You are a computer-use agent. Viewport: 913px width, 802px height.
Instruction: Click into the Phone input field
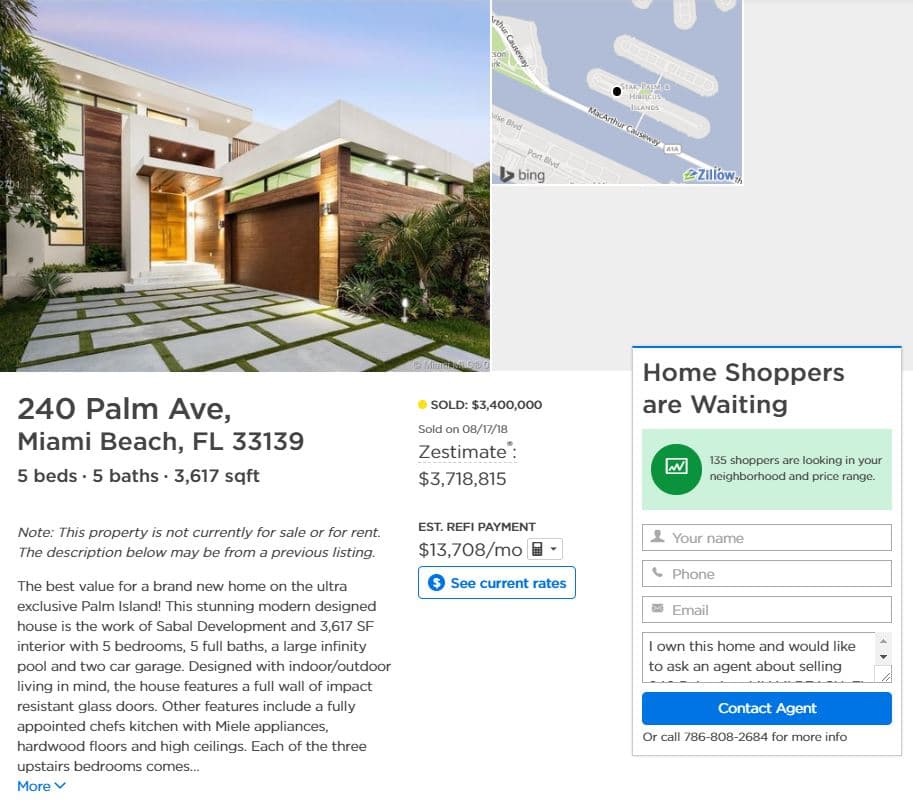pyautogui.click(x=776, y=574)
